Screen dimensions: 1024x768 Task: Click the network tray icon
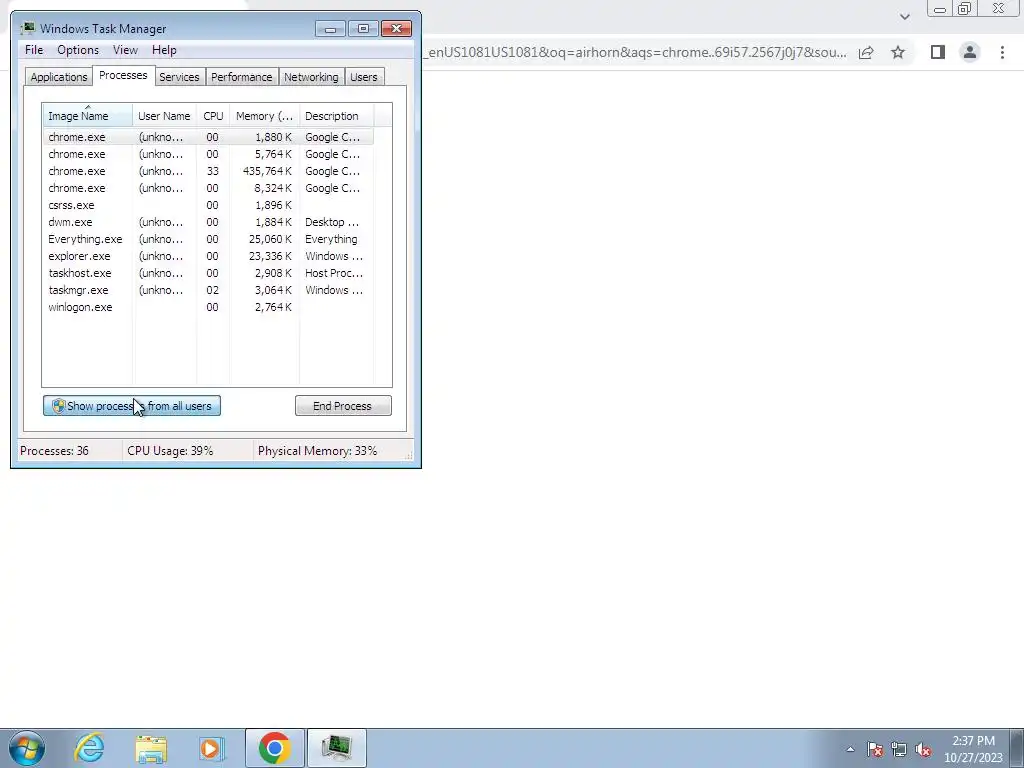[899, 749]
